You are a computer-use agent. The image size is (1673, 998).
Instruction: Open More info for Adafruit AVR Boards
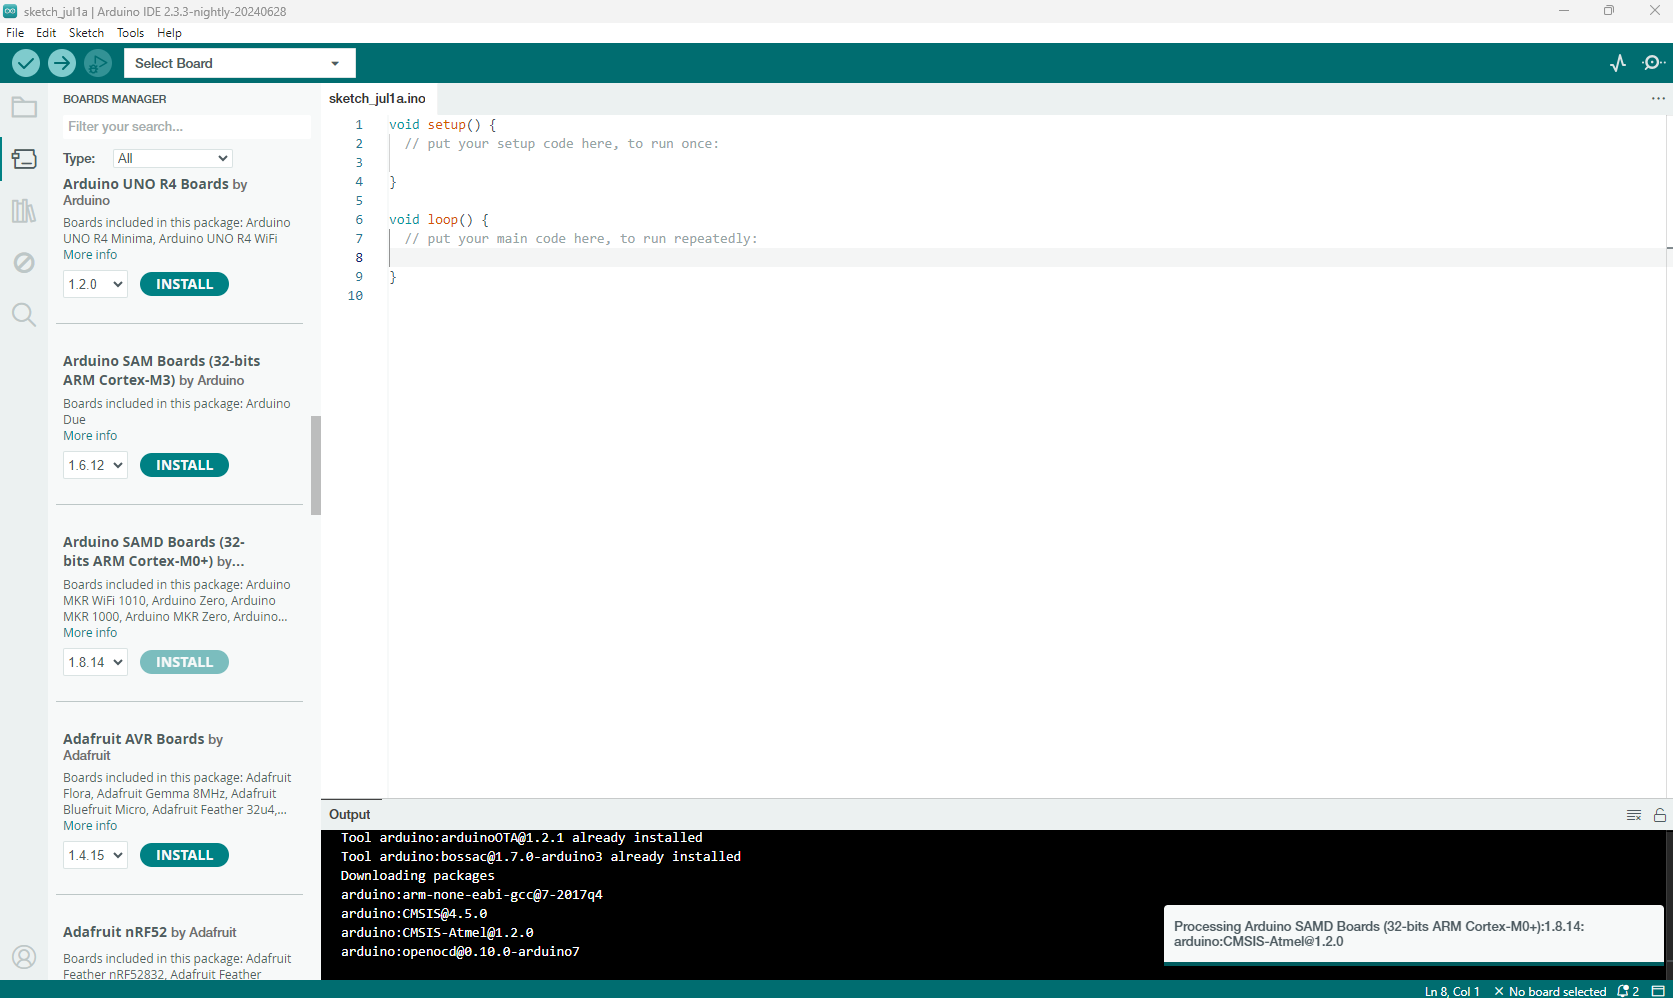(90, 826)
